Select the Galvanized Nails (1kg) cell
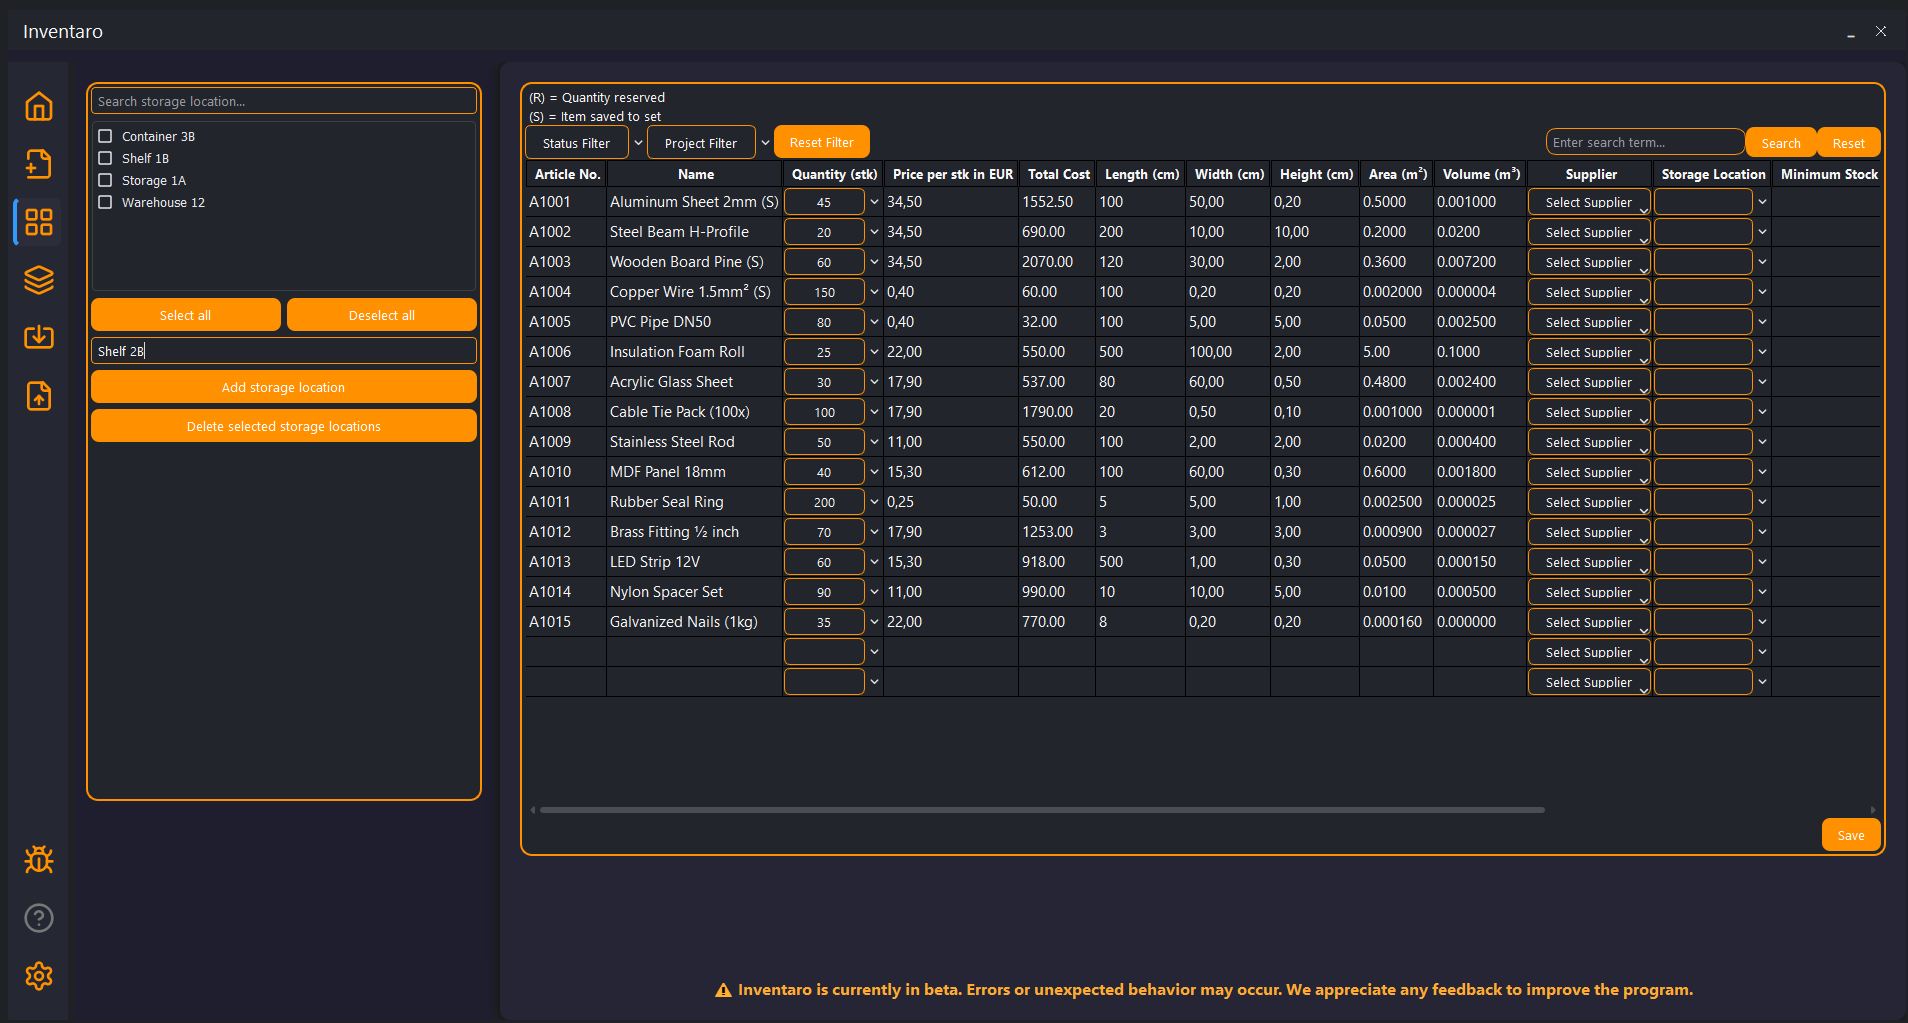 tap(694, 622)
